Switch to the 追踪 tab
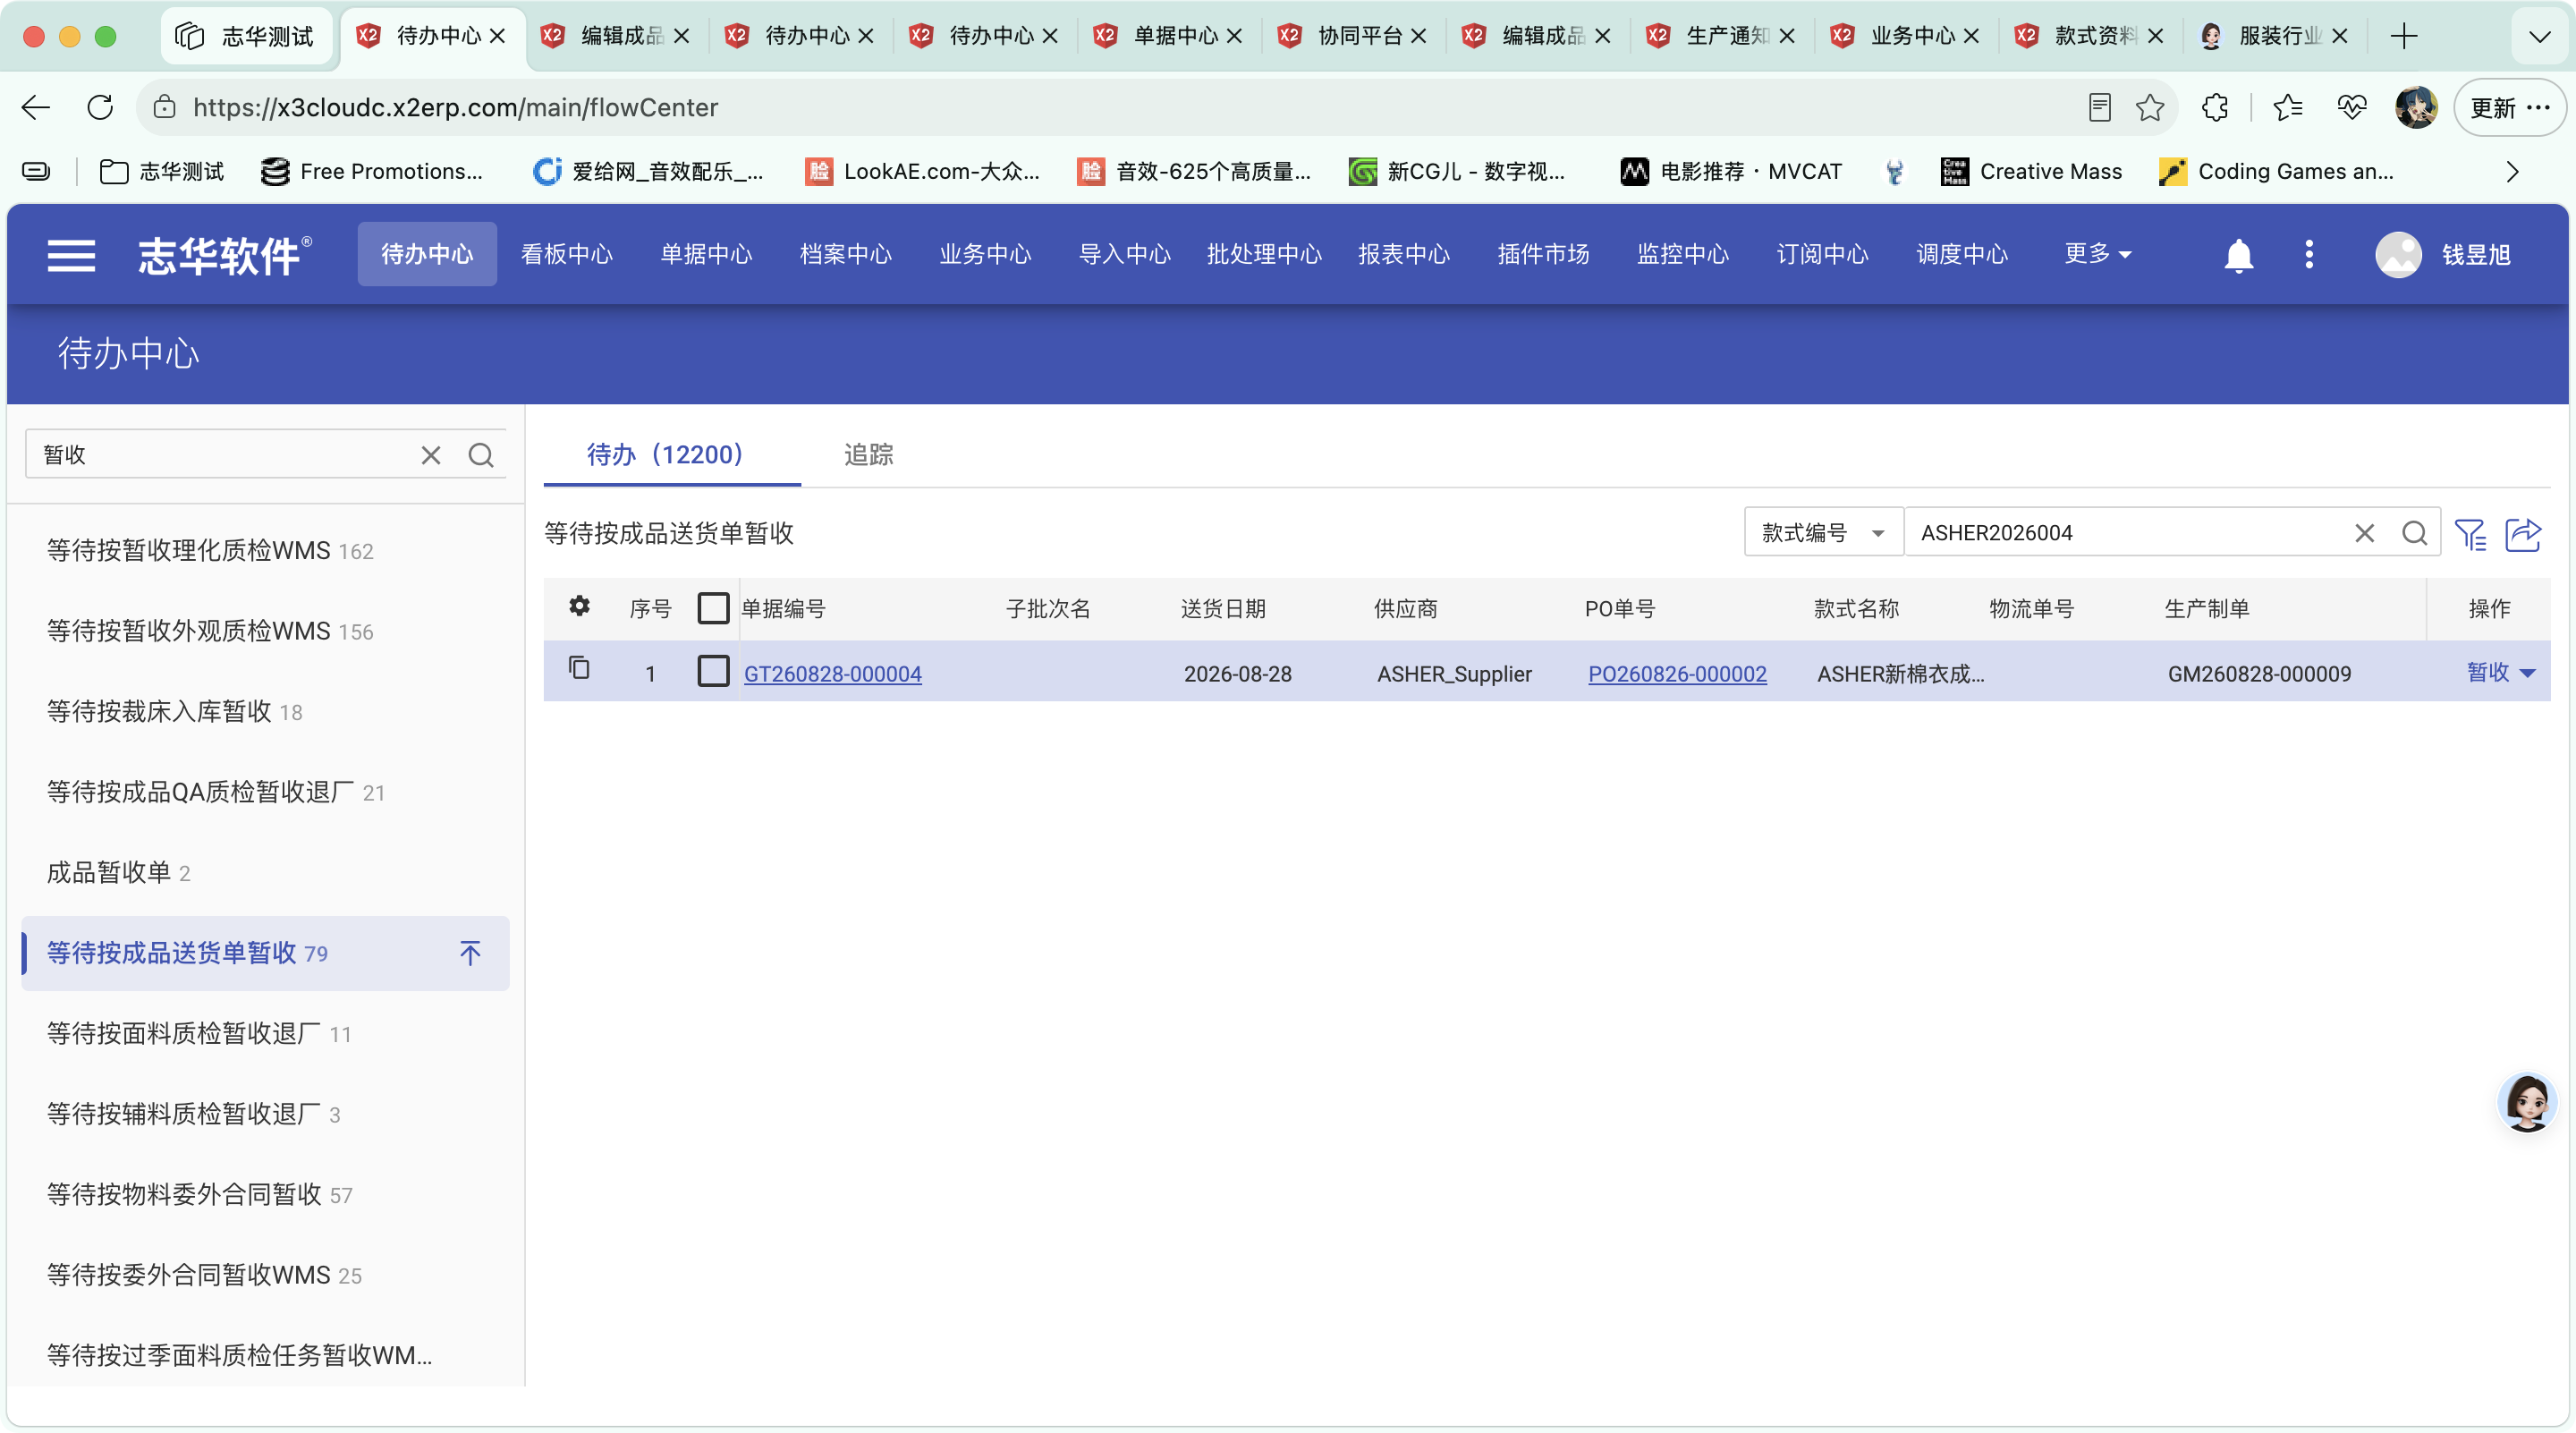This screenshot has width=2576, height=1433. click(x=868, y=455)
